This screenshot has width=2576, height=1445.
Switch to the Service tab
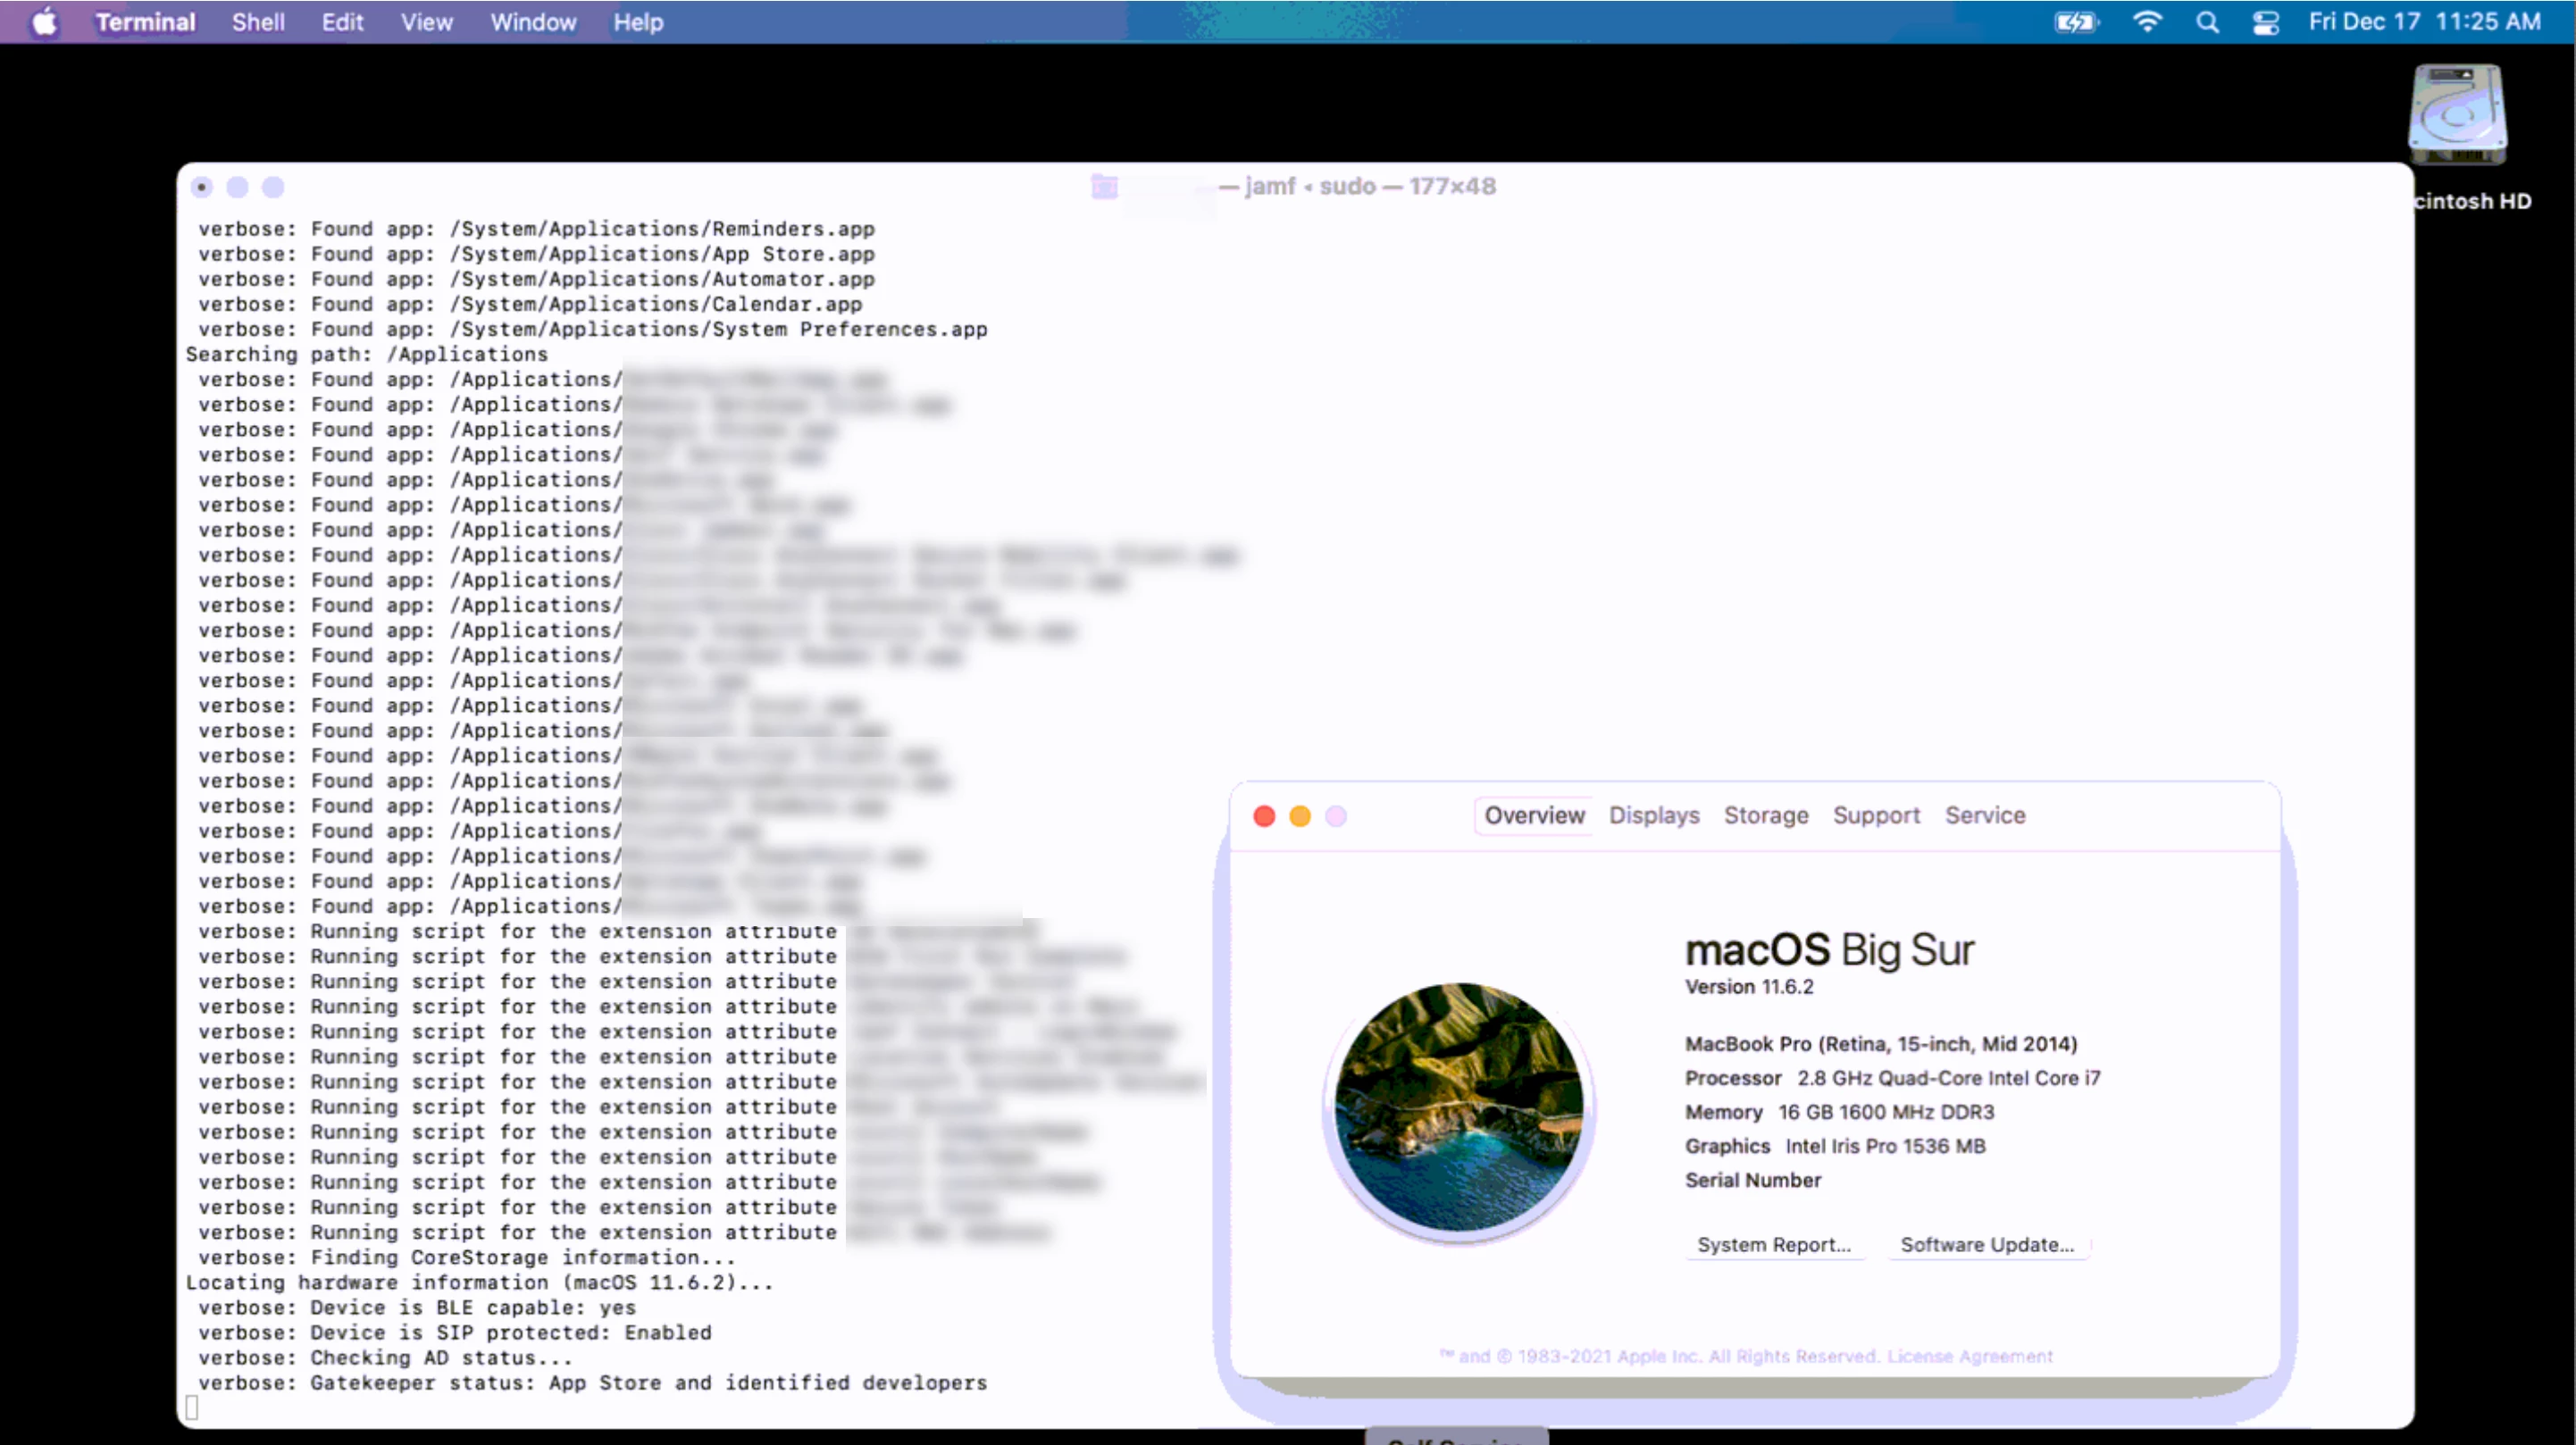[1985, 815]
